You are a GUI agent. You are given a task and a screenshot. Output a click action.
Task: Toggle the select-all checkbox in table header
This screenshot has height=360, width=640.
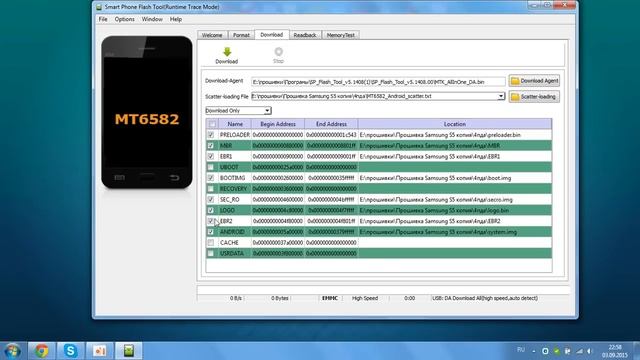click(x=212, y=124)
